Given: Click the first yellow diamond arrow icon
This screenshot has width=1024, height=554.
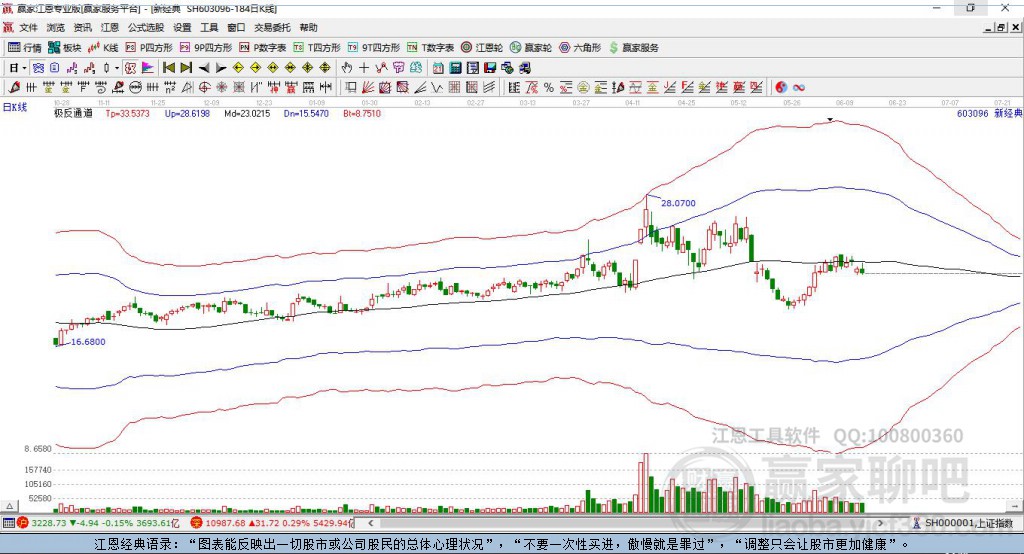Looking at the screenshot, I should click(238, 68).
